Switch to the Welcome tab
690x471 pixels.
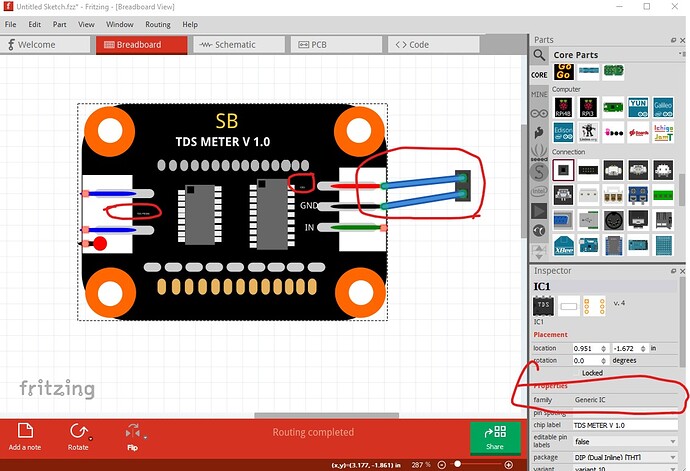44,44
